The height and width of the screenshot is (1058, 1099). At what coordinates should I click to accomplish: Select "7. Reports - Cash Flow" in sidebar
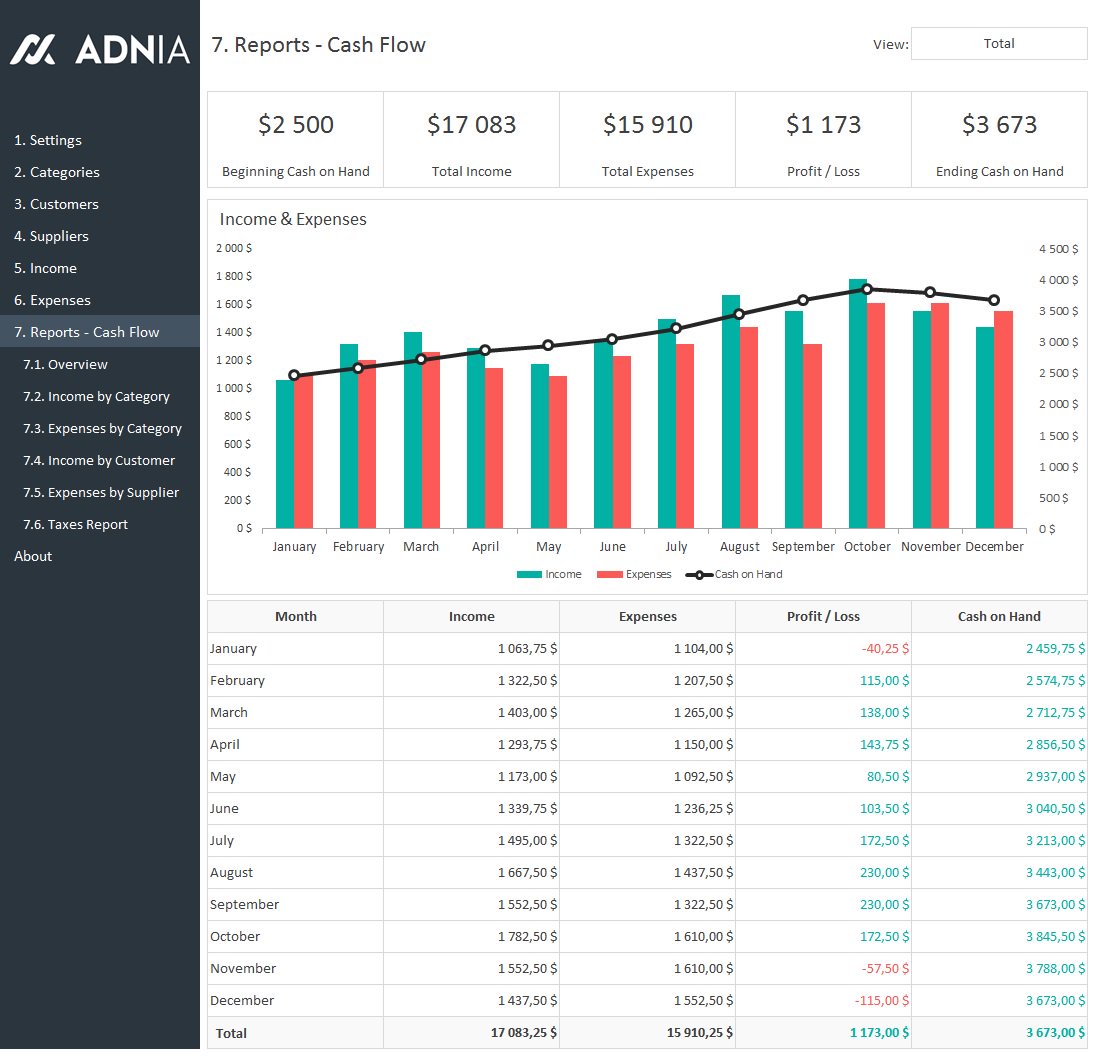tap(100, 331)
